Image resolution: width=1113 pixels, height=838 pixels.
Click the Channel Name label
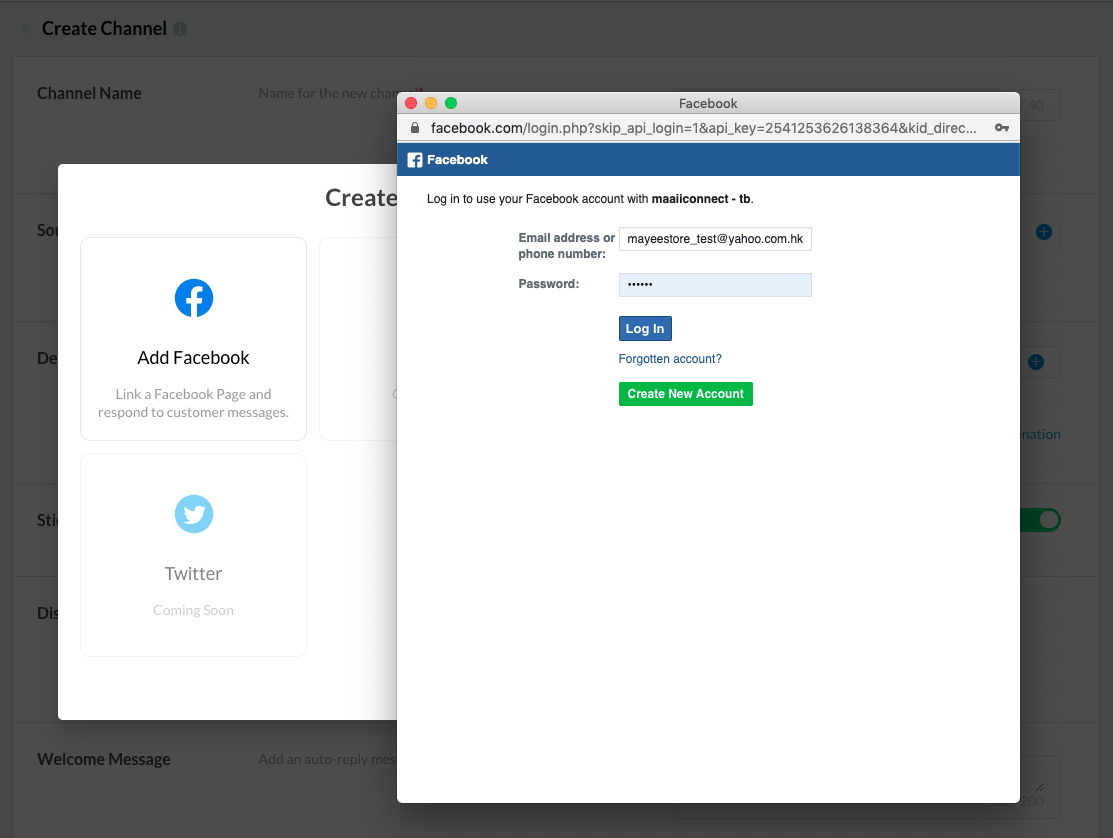coord(89,94)
